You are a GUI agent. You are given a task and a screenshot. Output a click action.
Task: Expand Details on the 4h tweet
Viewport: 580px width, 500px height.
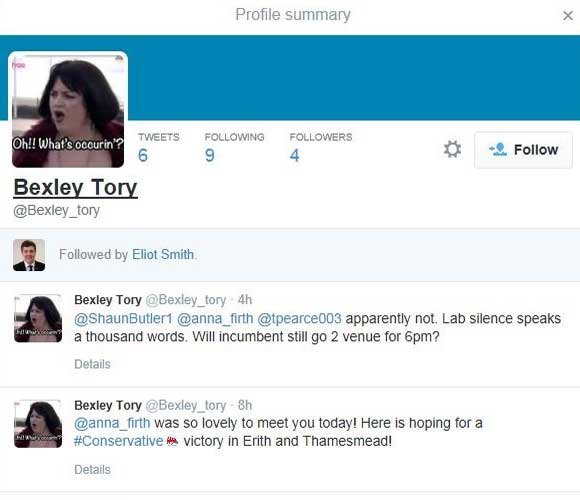click(92, 364)
